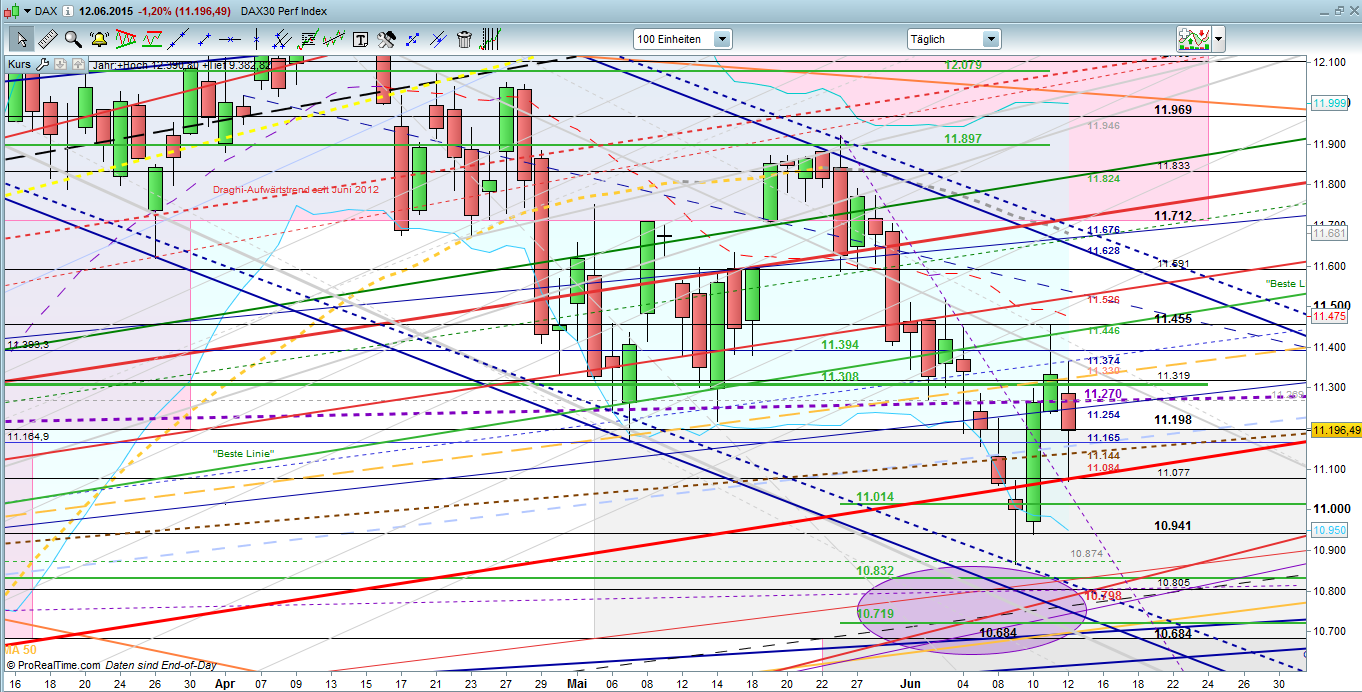1362x692 pixels.
Task: Click the green 11.897 level label
Action: pyautogui.click(x=963, y=138)
